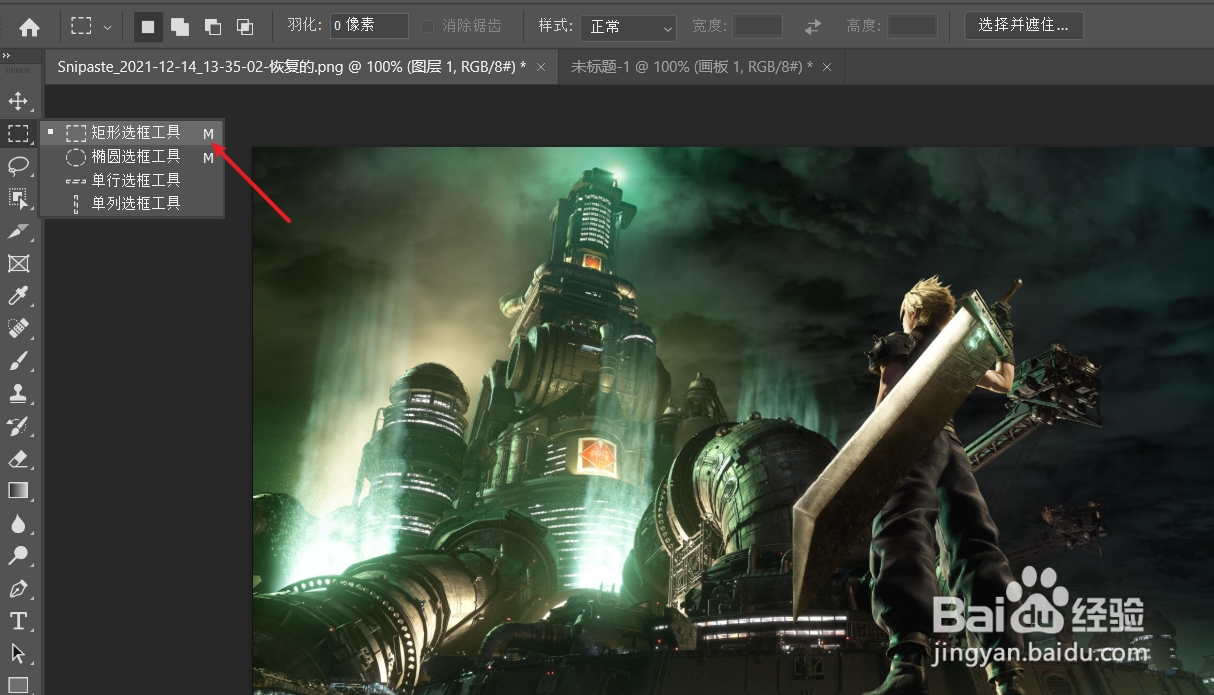The image size is (1214, 695).
Task: Select the Crop tool
Action: tap(18, 231)
